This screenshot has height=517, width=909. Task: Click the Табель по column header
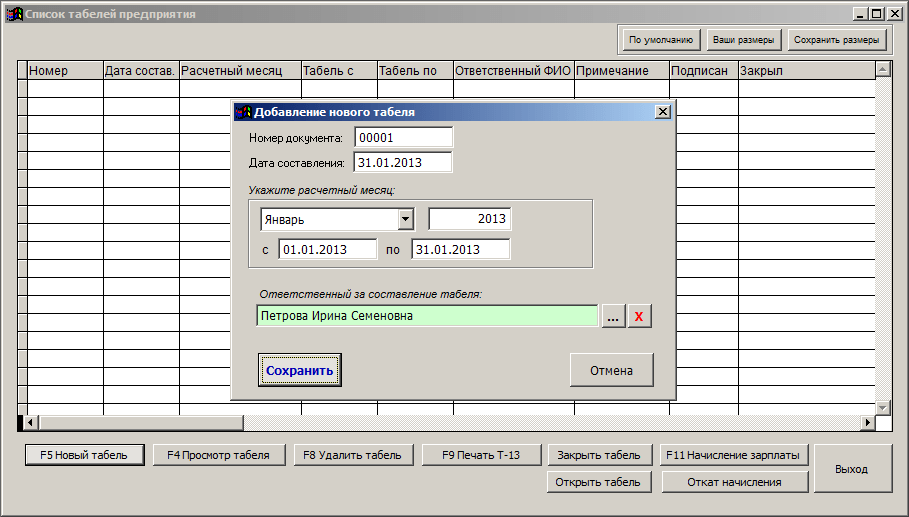416,71
